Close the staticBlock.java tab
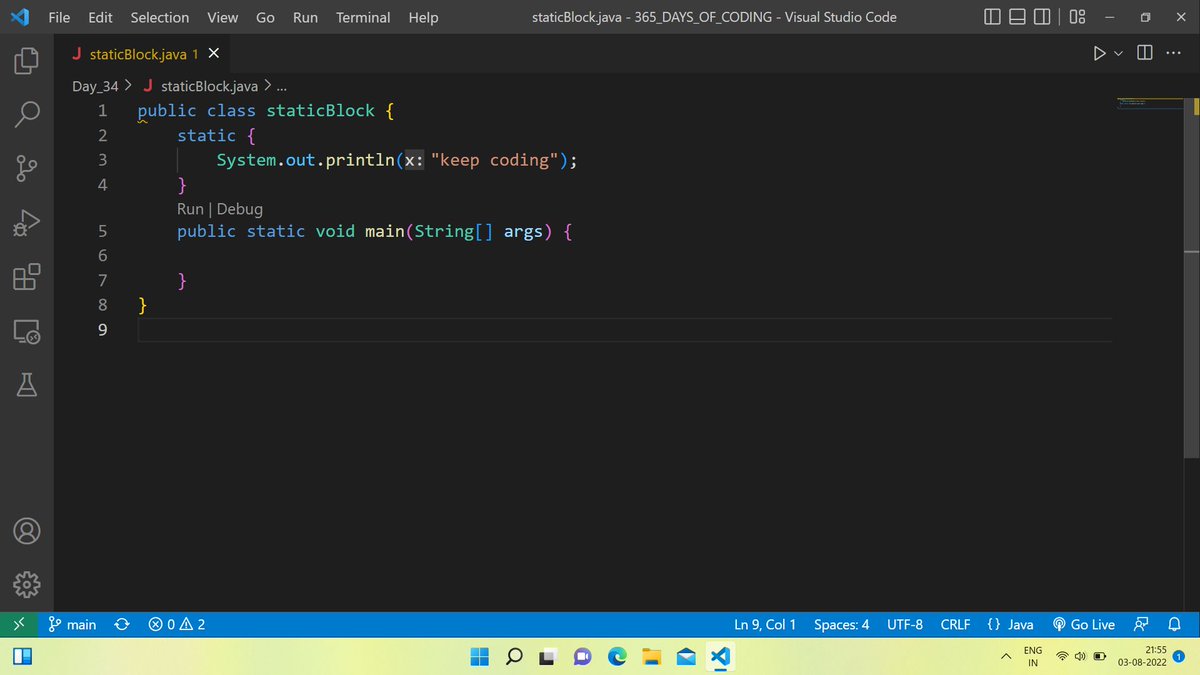 click(x=213, y=53)
